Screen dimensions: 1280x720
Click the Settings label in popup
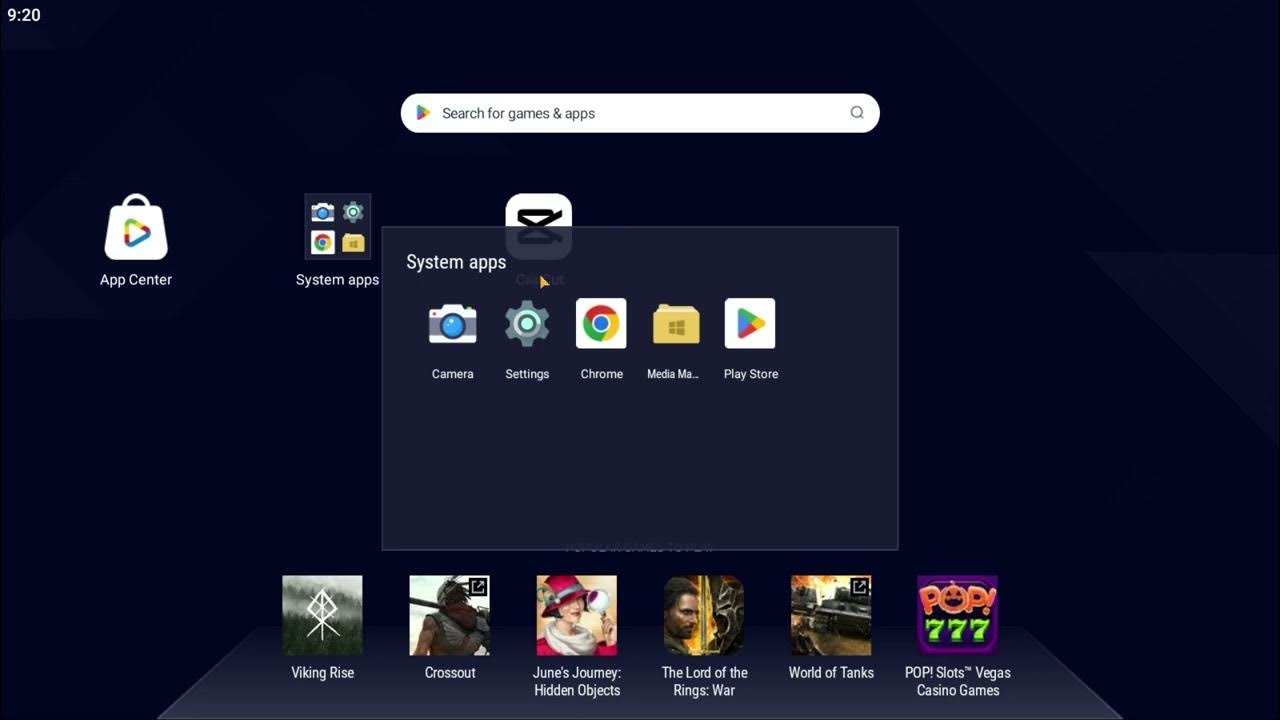527,374
